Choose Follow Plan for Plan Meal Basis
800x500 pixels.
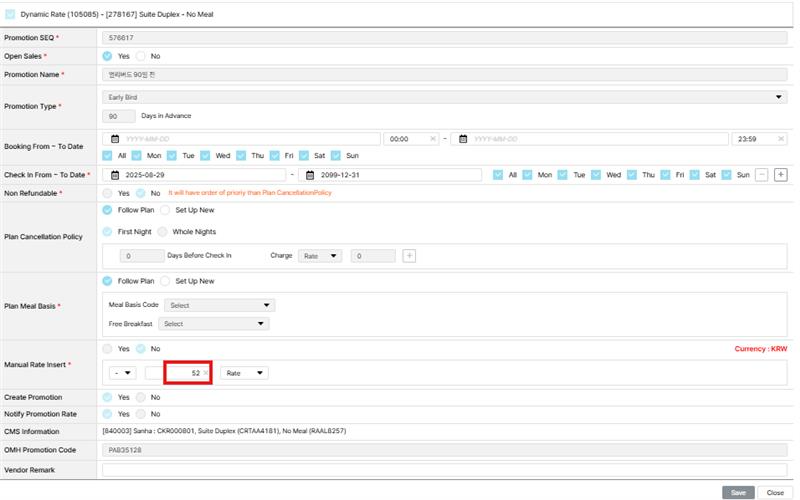click(107, 281)
